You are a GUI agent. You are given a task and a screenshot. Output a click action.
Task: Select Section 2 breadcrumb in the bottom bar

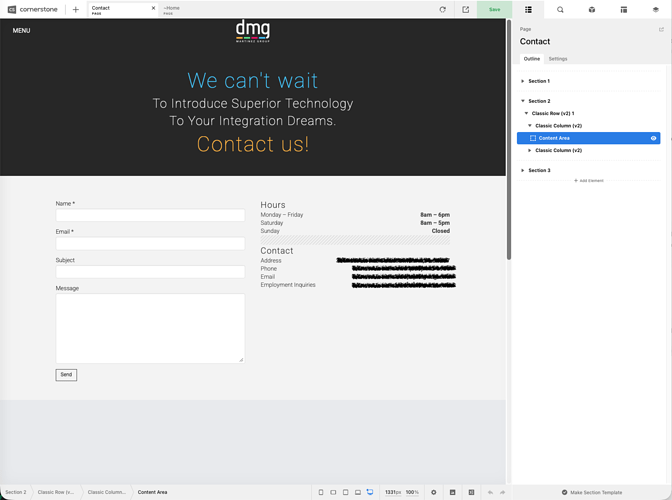pyautogui.click(x=16, y=492)
